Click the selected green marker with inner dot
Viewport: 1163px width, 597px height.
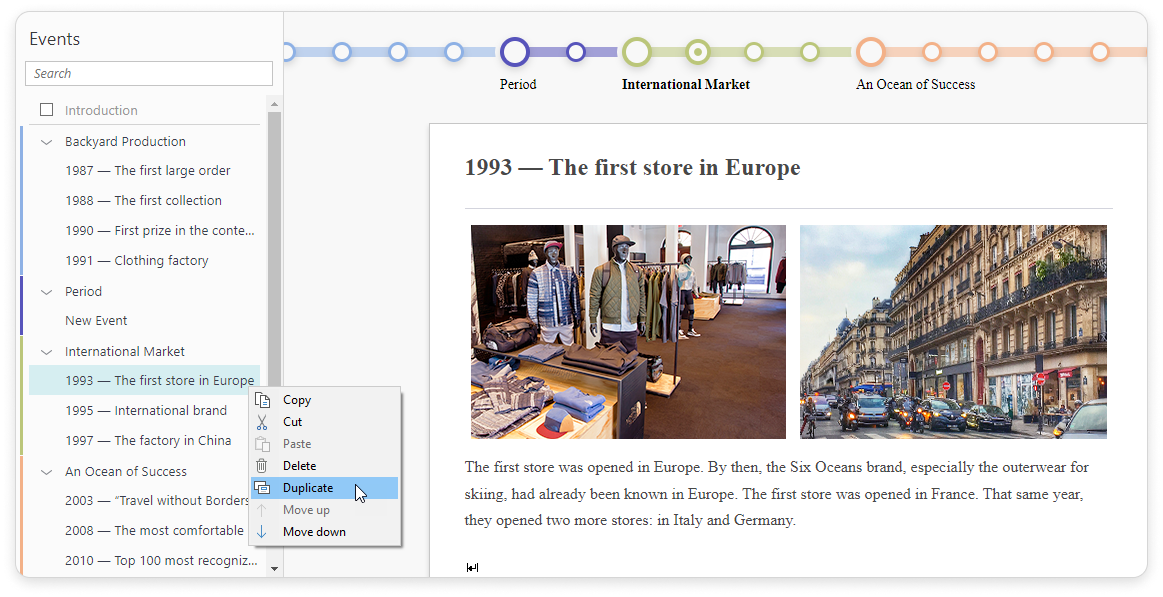pyautogui.click(x=697, y=52)
